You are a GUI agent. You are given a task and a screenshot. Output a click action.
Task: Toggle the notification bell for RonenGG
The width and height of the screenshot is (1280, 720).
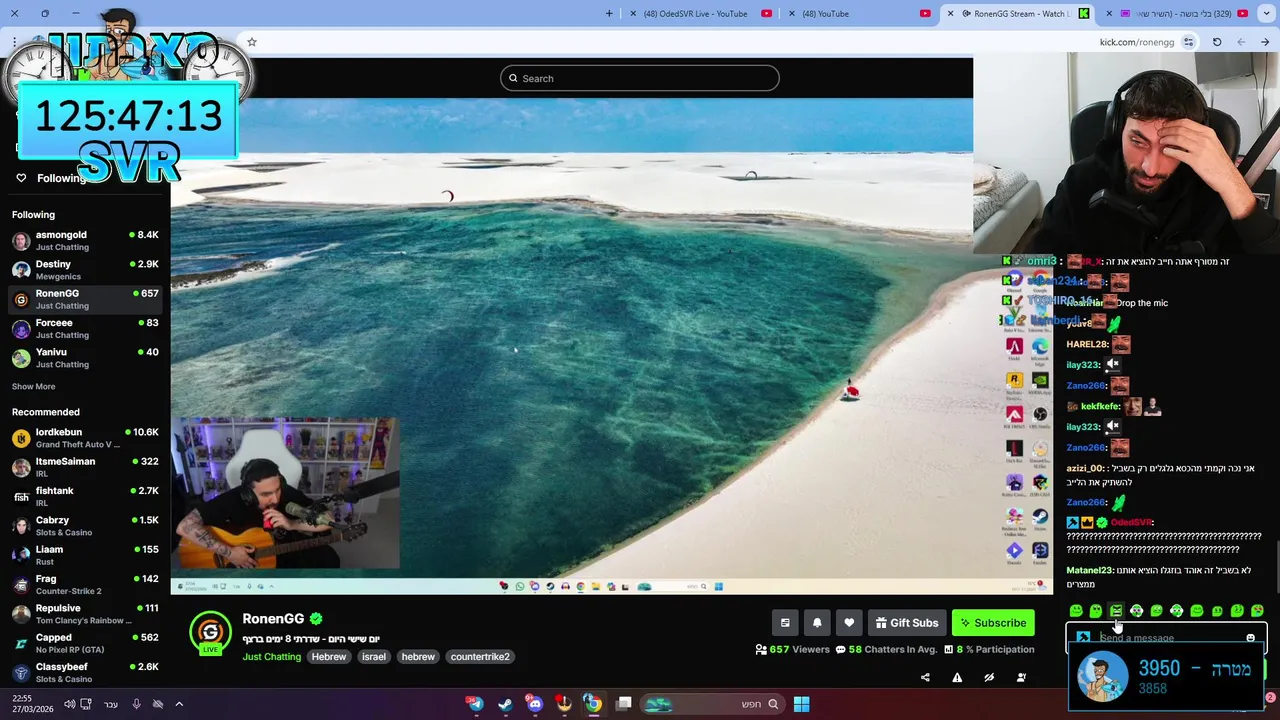point(817,623)
